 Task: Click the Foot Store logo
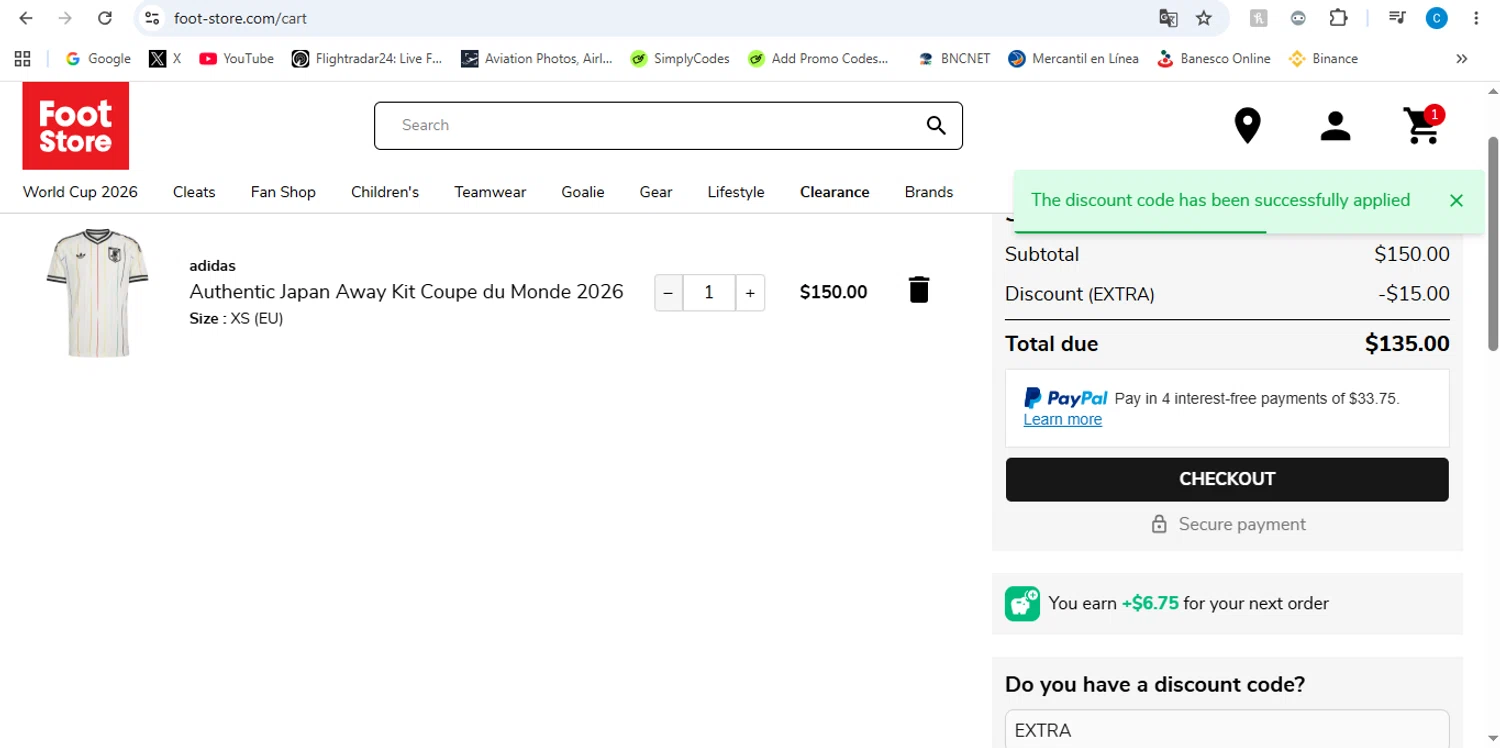[76, 126]
